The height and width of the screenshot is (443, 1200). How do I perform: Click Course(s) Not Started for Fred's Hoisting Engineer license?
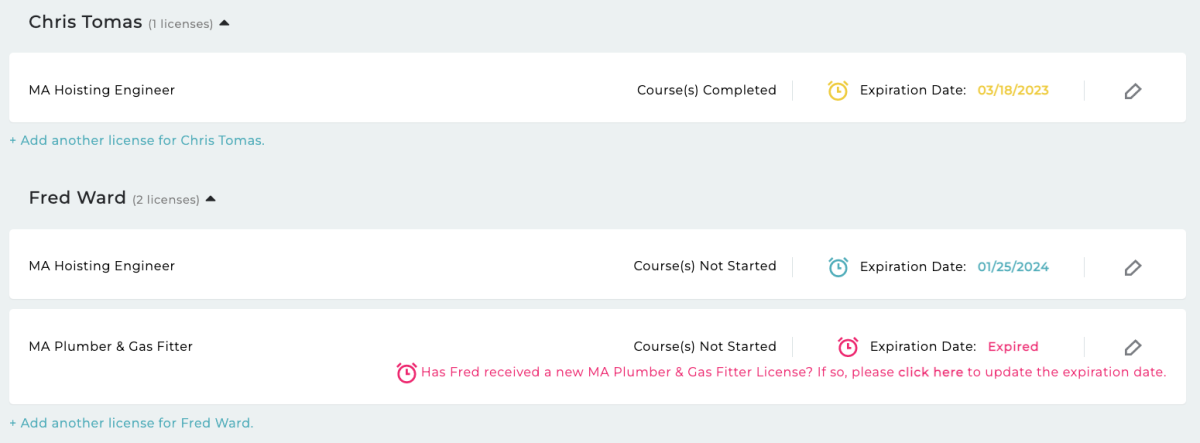705,266
